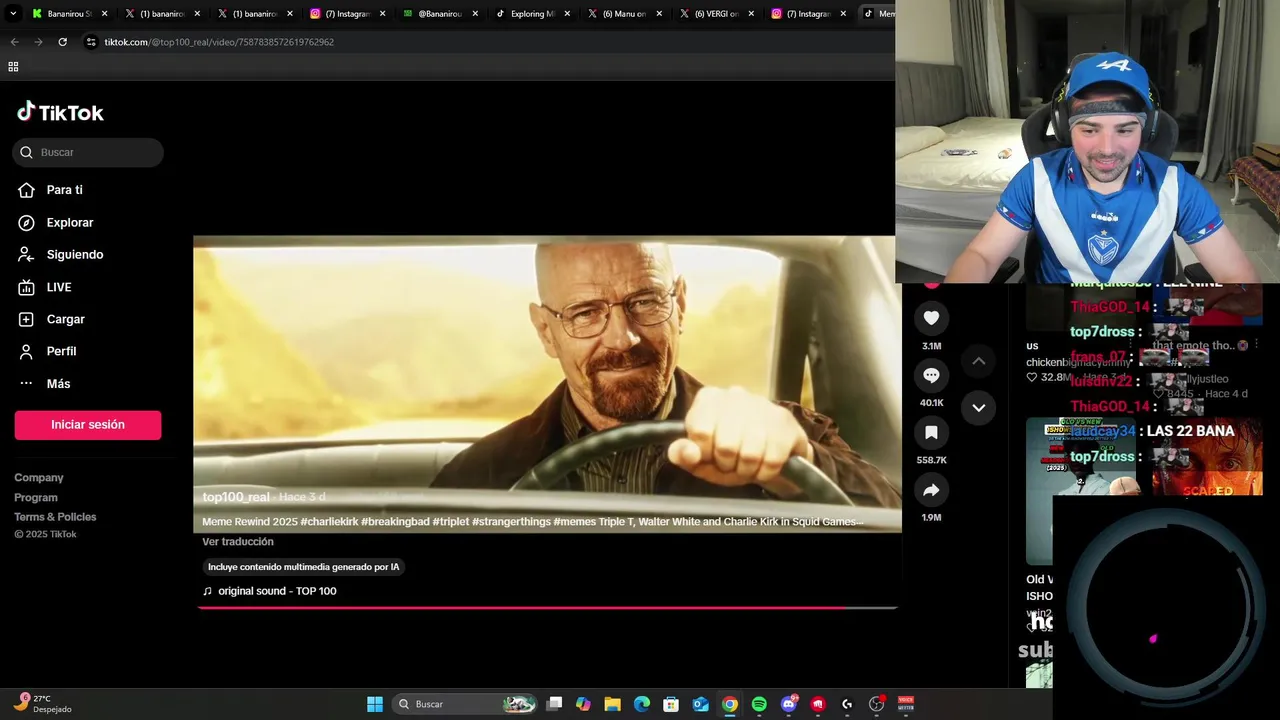The image size is (1280, 720).
Task: Open the Terms & Policies link
Action: 55,517
